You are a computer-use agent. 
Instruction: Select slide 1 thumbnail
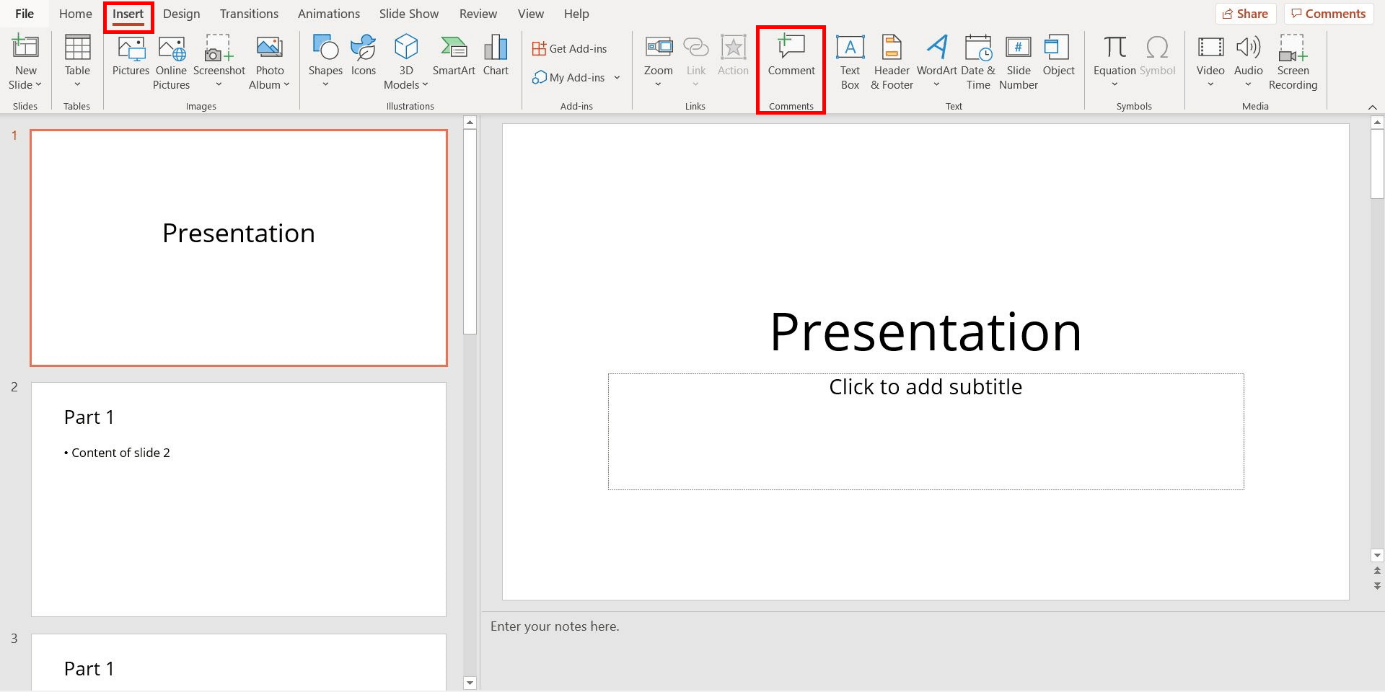[x=239, y=248]
